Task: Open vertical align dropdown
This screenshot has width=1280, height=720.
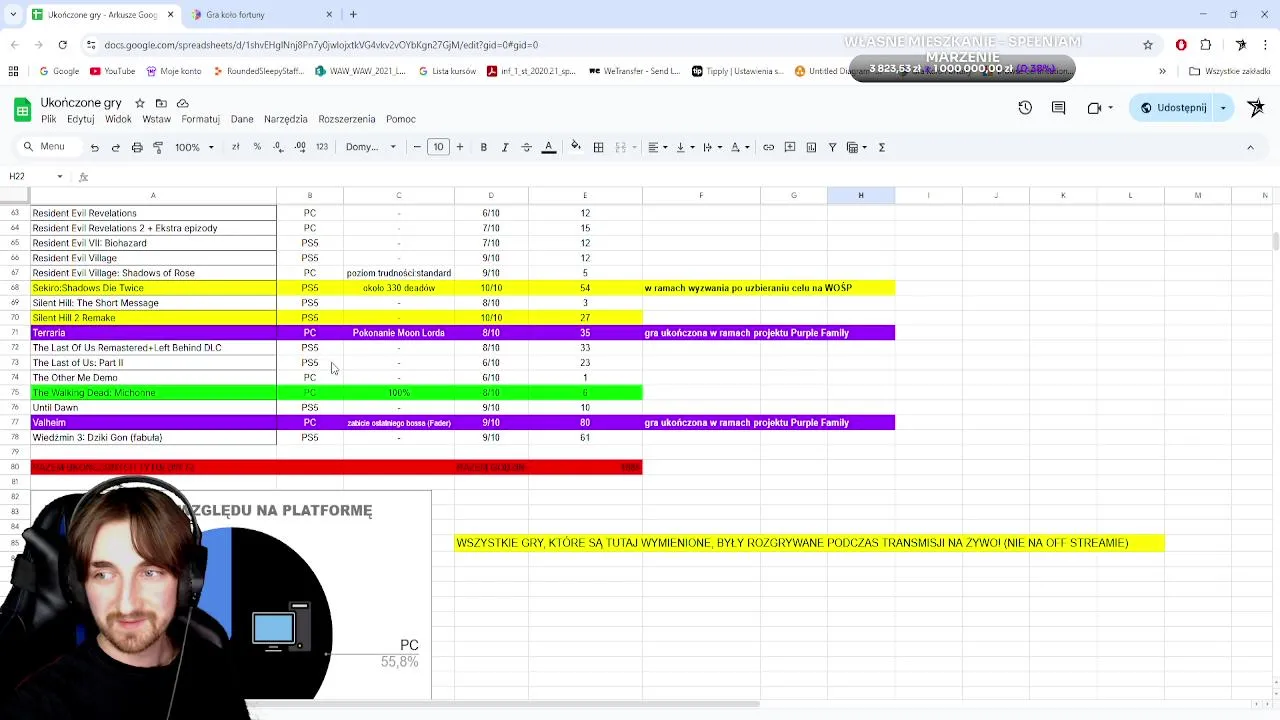Action: point(685,147)
